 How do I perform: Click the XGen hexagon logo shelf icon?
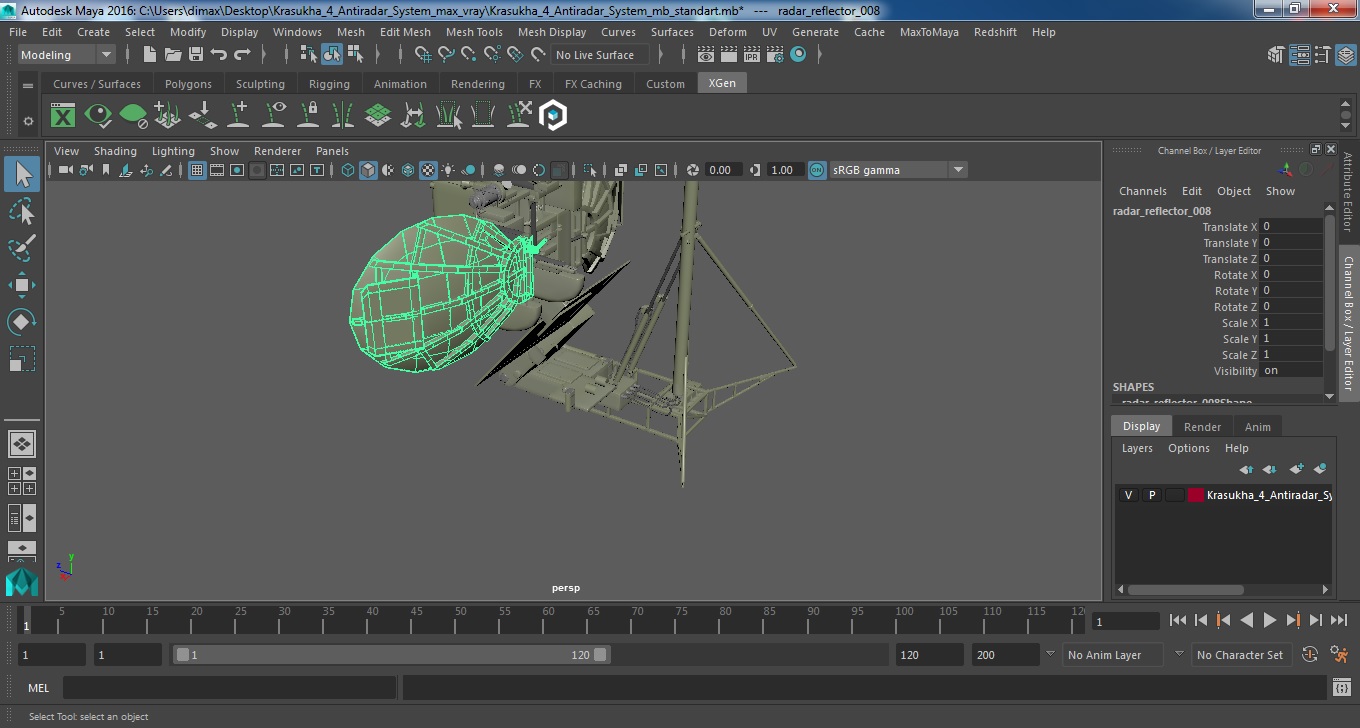[x=553, y=116]
